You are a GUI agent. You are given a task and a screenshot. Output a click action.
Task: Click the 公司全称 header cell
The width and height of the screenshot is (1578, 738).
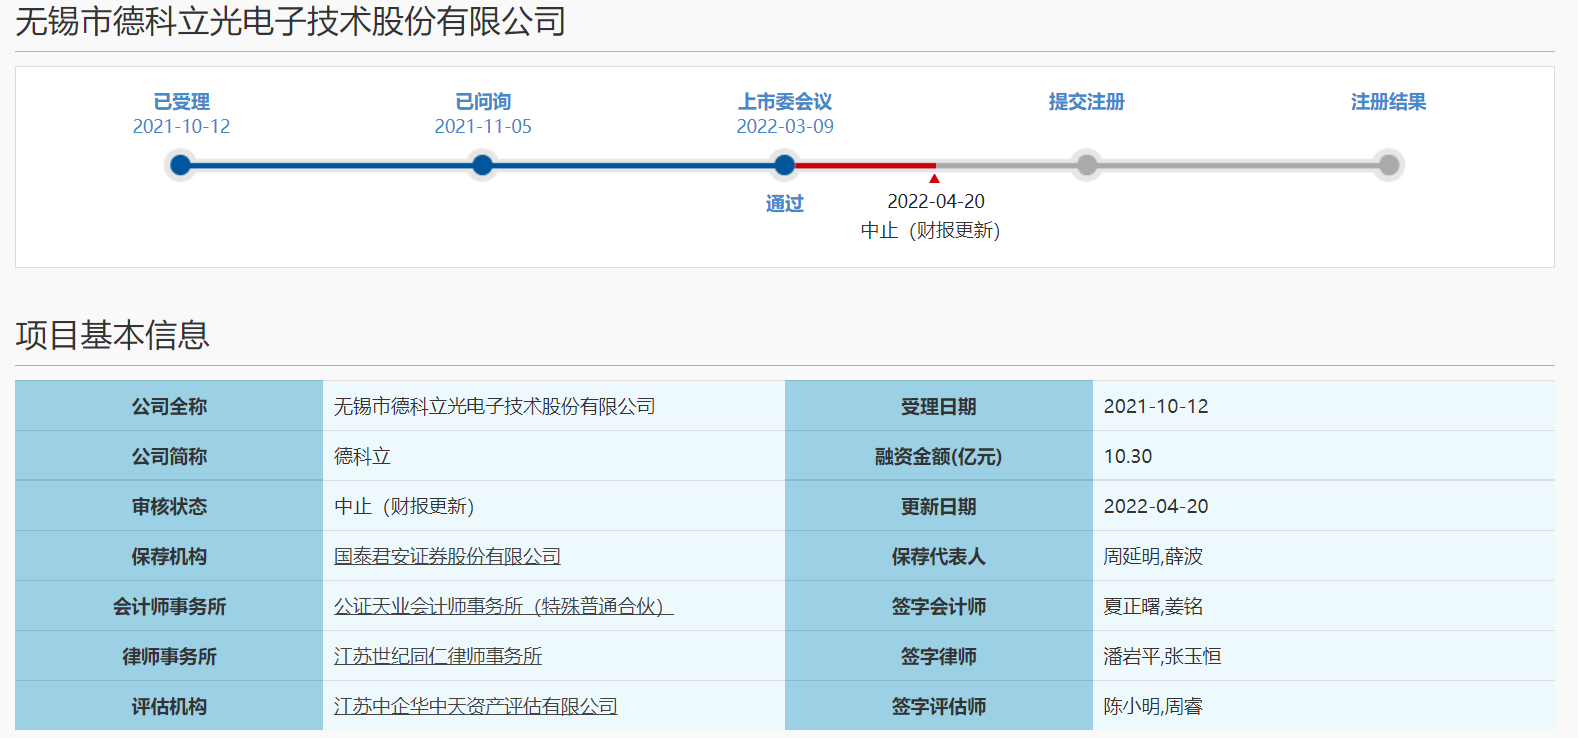click(x=169, y=406)
